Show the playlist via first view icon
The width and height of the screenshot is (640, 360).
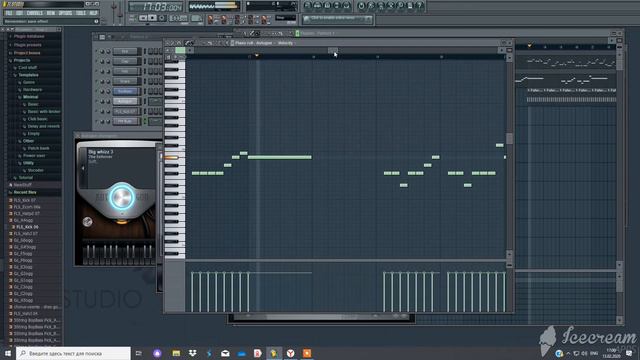click(x=308, y=6)
